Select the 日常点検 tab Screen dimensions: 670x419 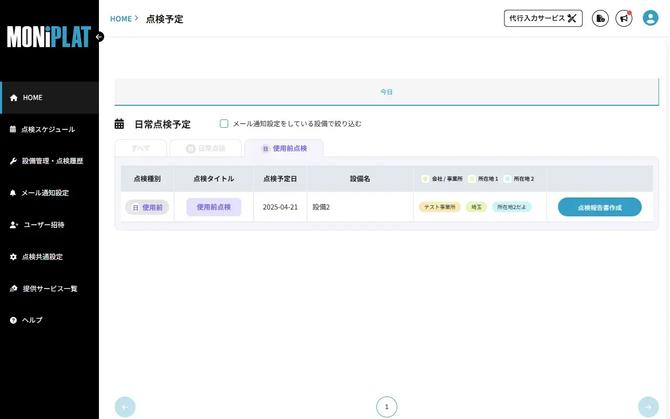coord(205,148)
